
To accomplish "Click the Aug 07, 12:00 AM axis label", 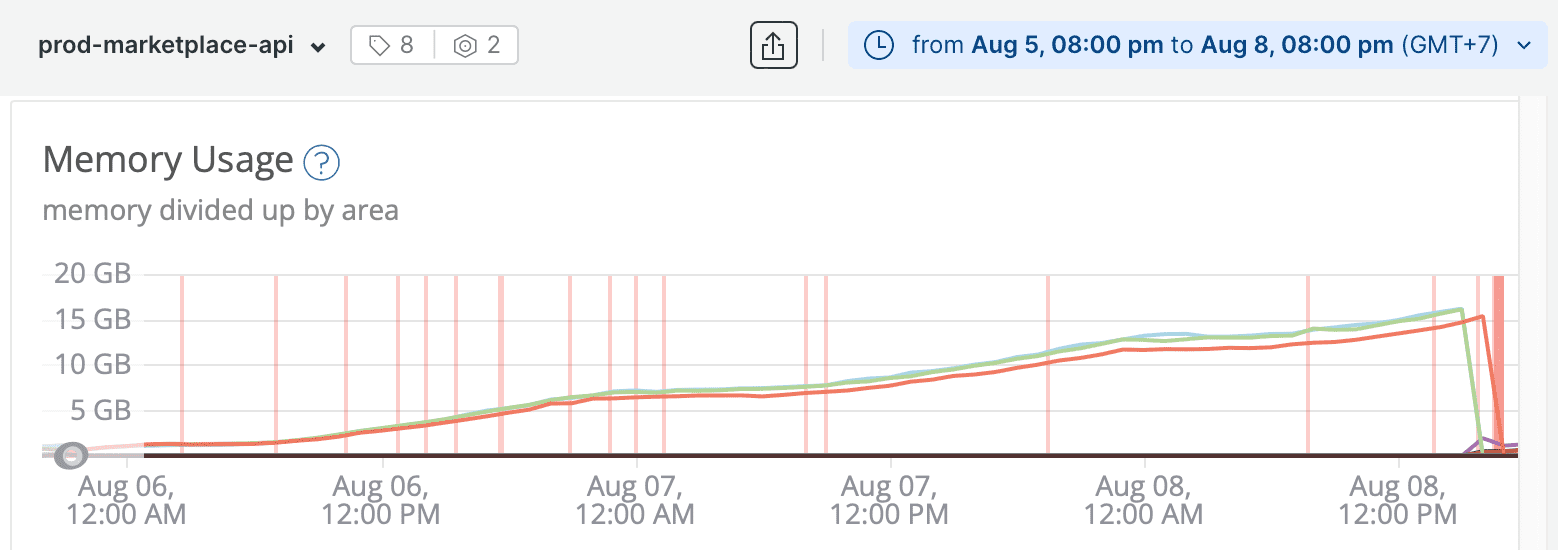I will (636, 501).
